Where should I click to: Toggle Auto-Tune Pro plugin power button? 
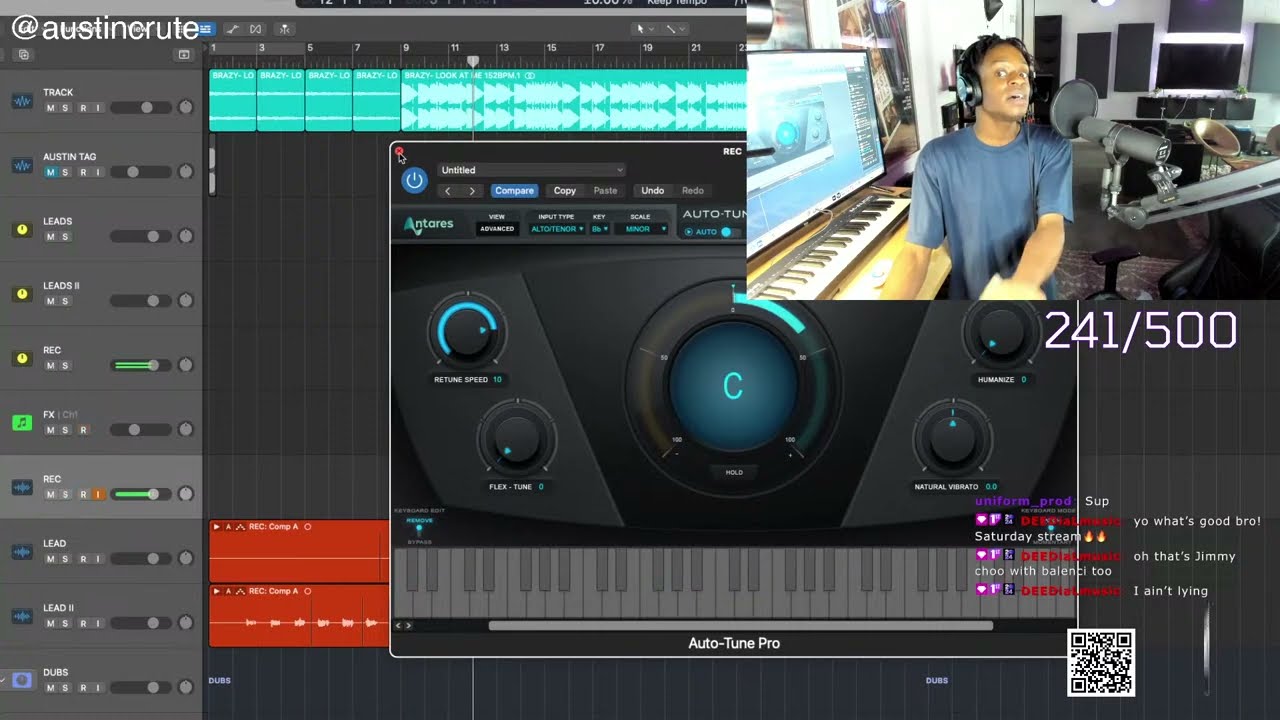coord(414,180)
